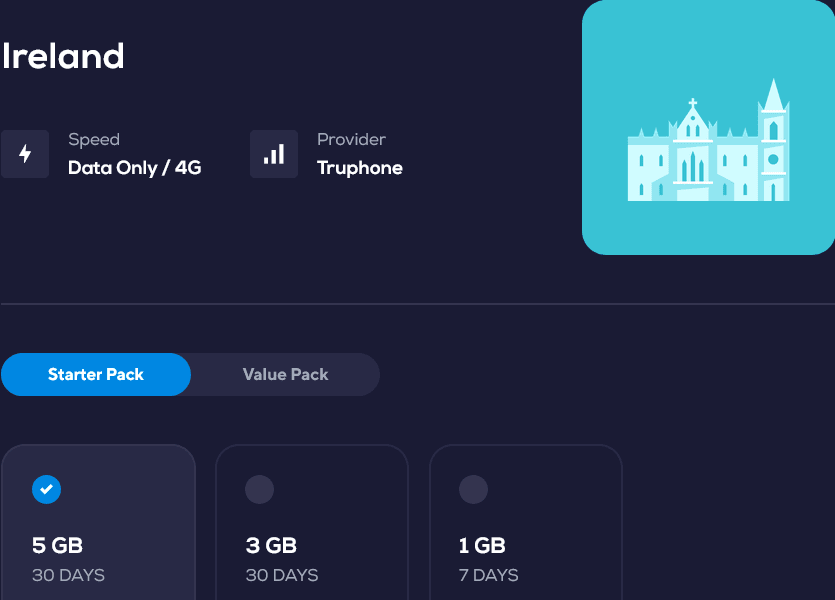The width and height of the screenshot is (835, 600).
Task: Click the 5 GB plan title
Action: [57, 546]
